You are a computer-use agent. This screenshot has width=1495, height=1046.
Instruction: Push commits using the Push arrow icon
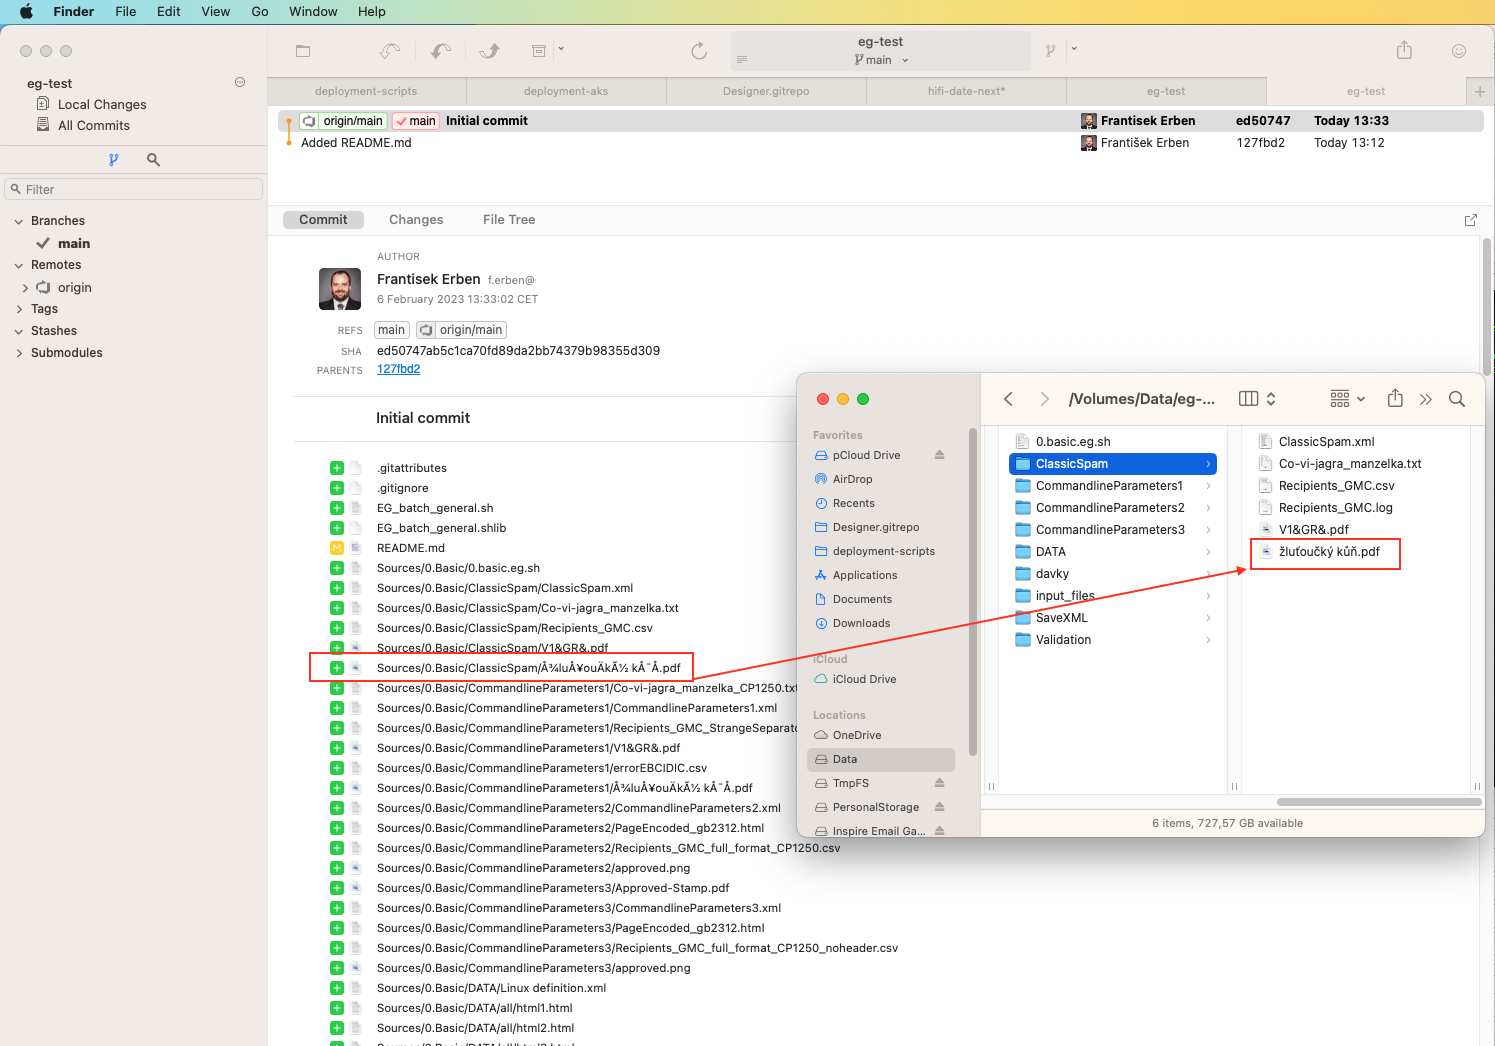coord(489,51)
